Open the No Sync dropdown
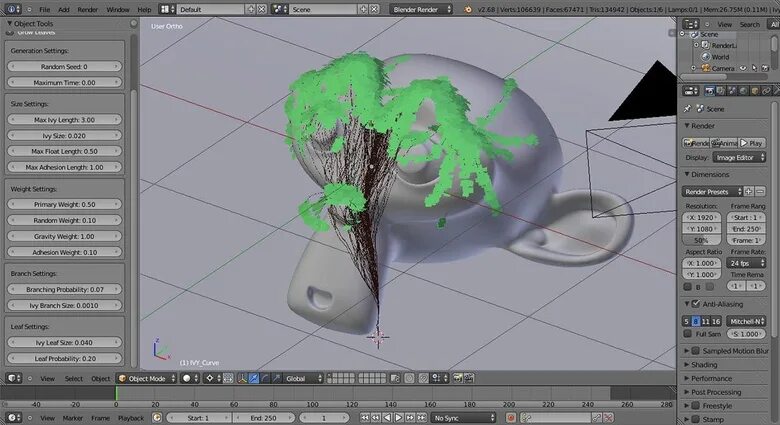Viewport: 780px width, 425px height. coord(464,418)
